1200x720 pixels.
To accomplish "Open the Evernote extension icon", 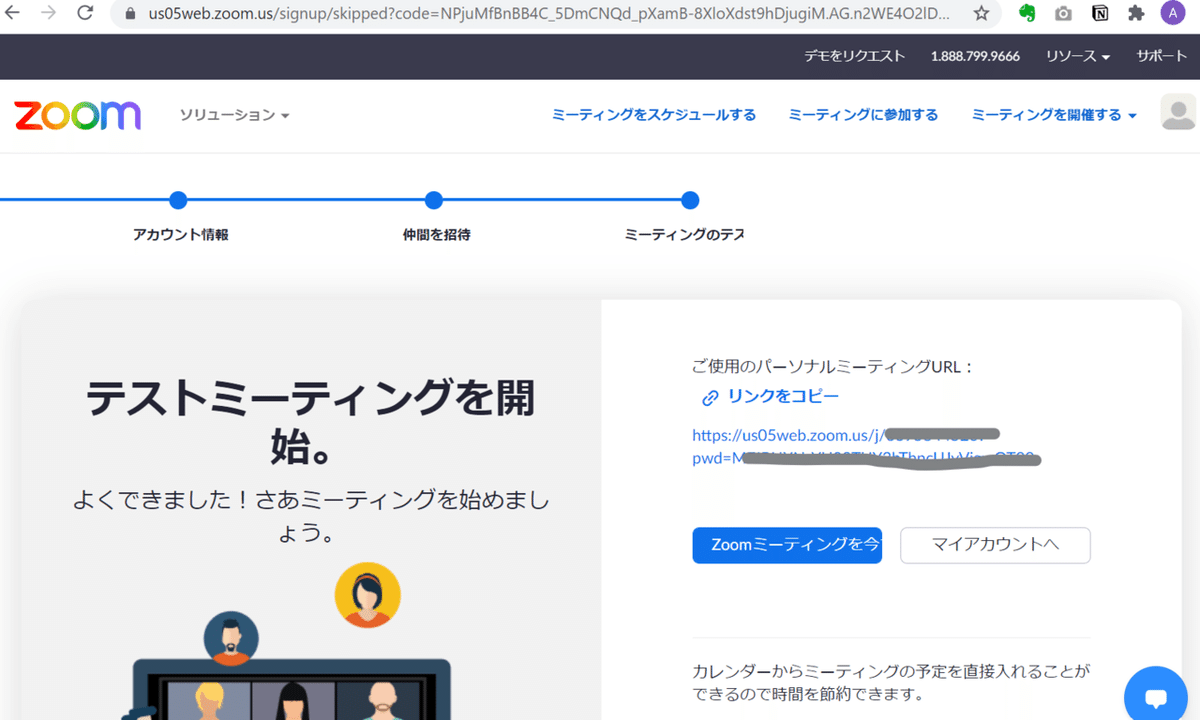I will [x=1027, y=14].
